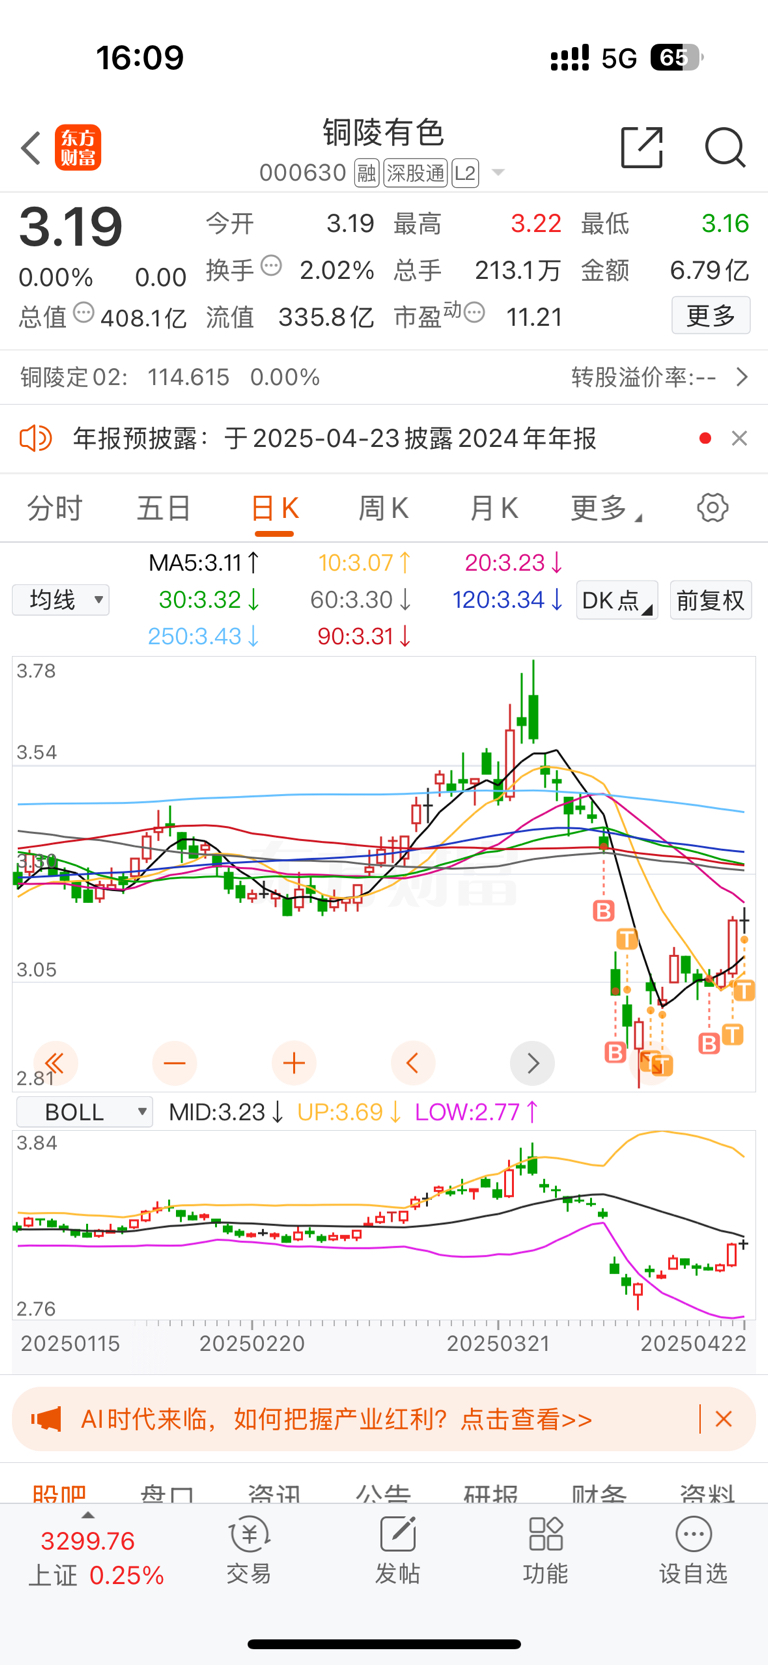The height and width of the screenshot is (1665, 769).
Task: Move chart right with grey right arrow
Action: [532, 1063]
